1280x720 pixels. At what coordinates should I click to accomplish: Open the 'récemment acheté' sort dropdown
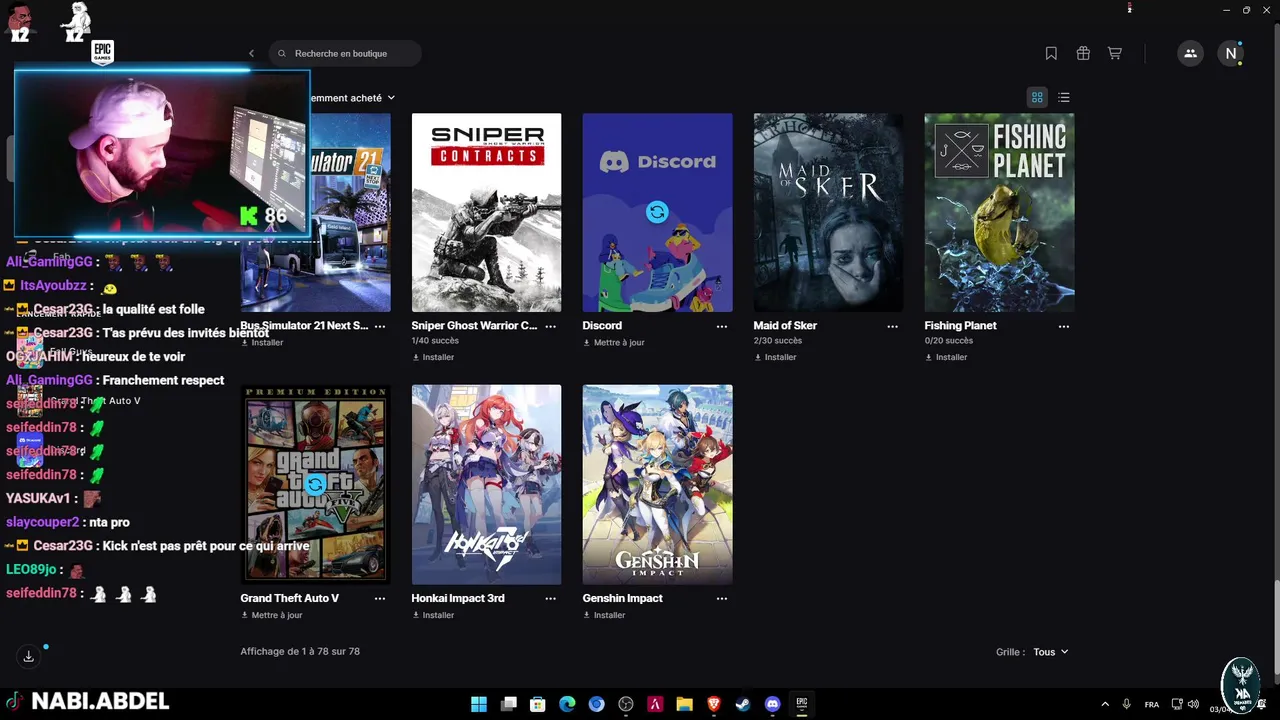point(353,98)
